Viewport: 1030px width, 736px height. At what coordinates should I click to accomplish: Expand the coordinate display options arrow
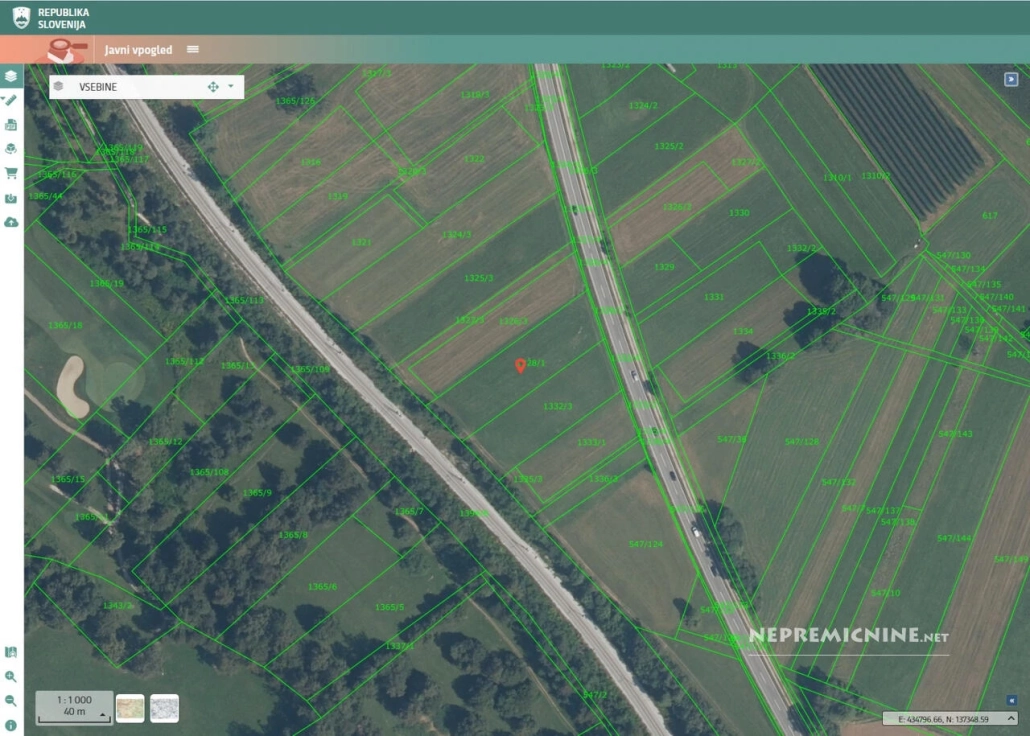1011,701
